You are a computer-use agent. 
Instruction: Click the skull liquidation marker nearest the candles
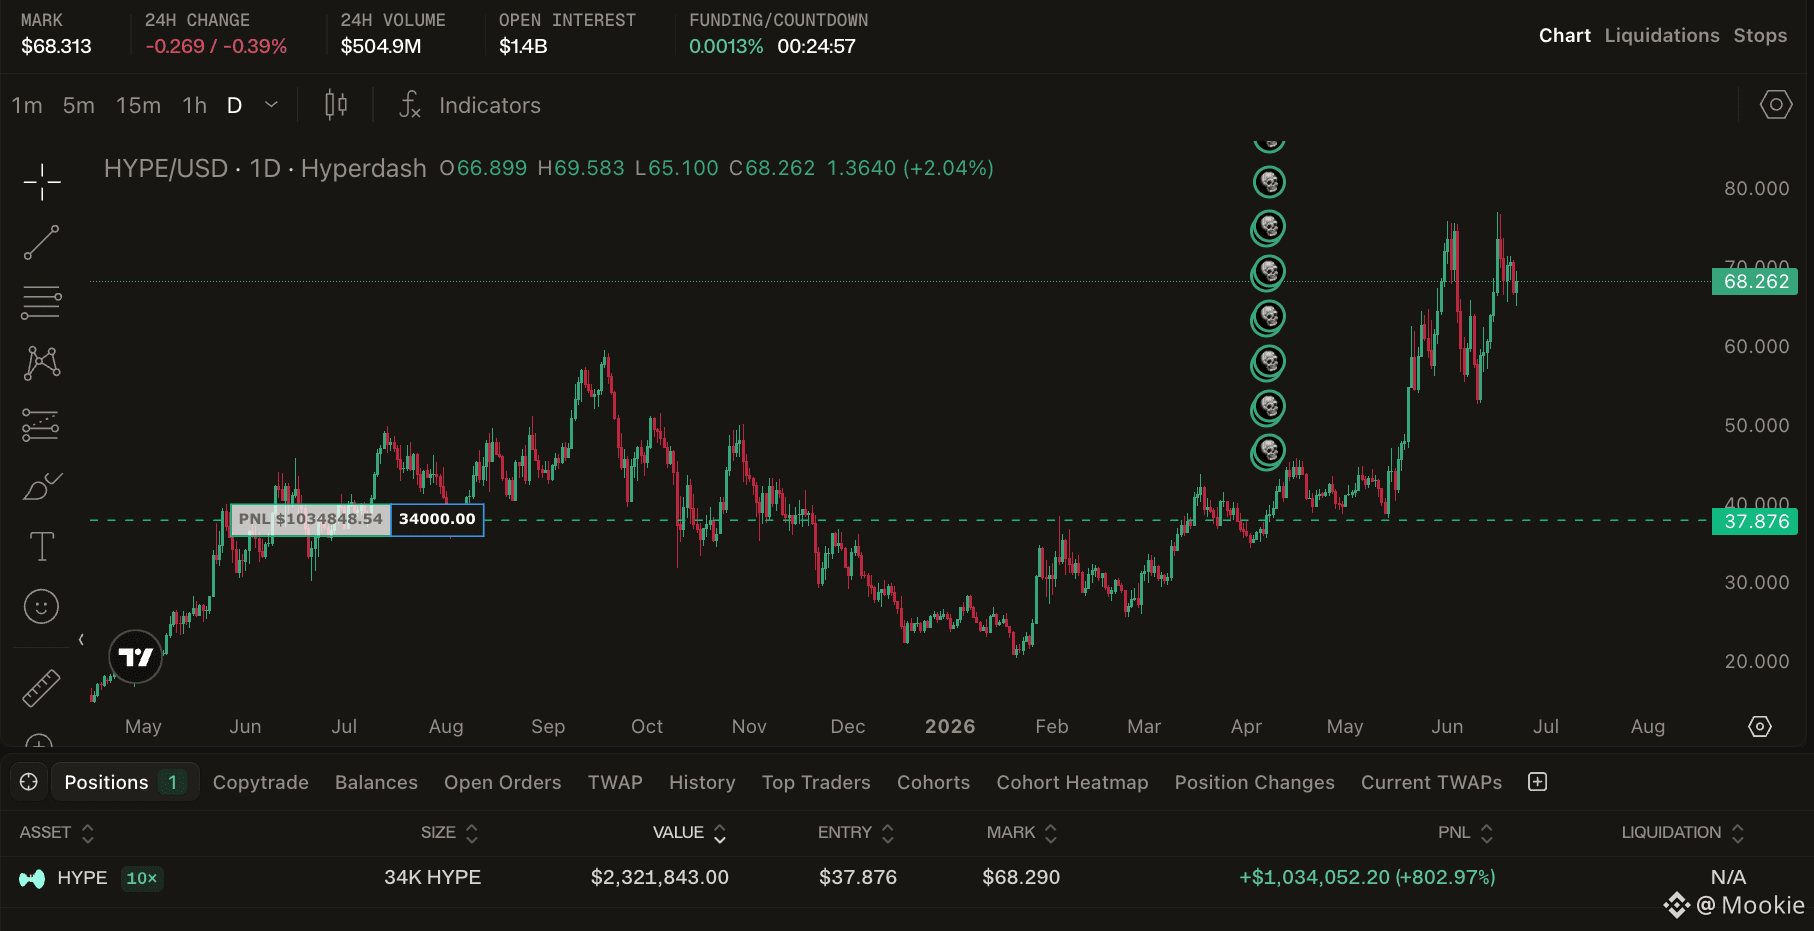pyautogui.click(x=1269, y=452)
